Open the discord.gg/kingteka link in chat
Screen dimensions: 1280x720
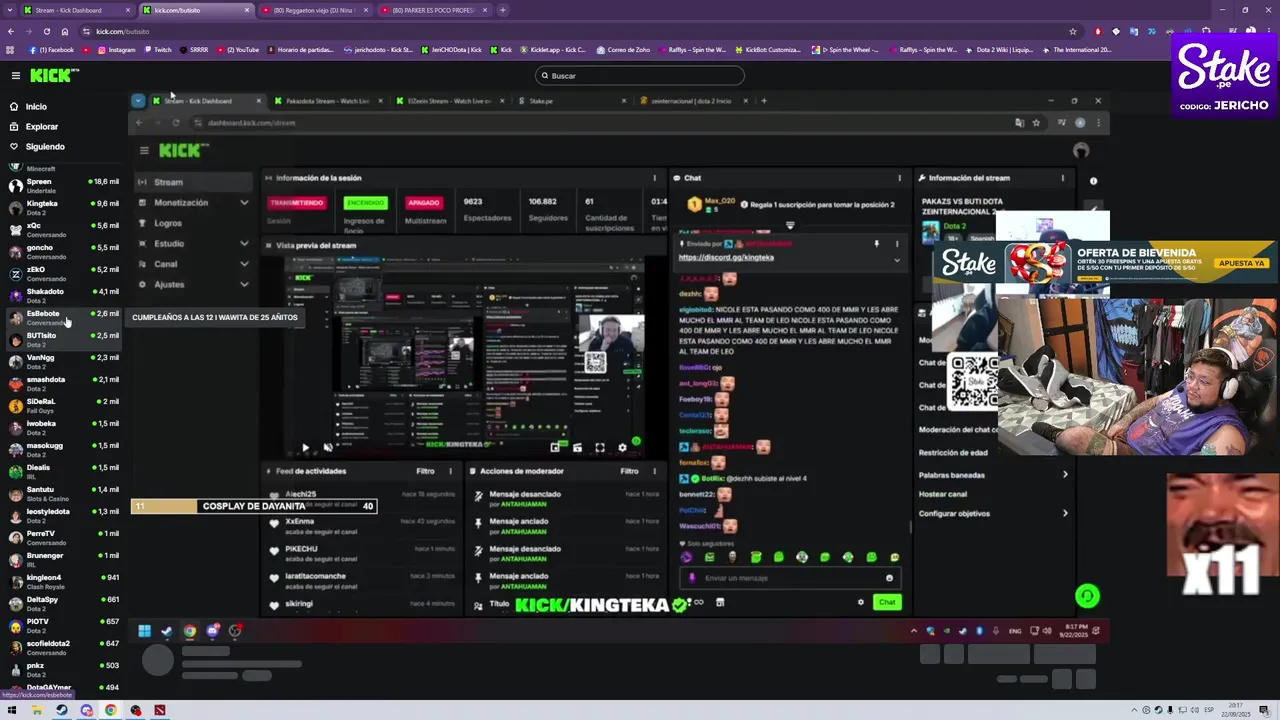point(726,258)
